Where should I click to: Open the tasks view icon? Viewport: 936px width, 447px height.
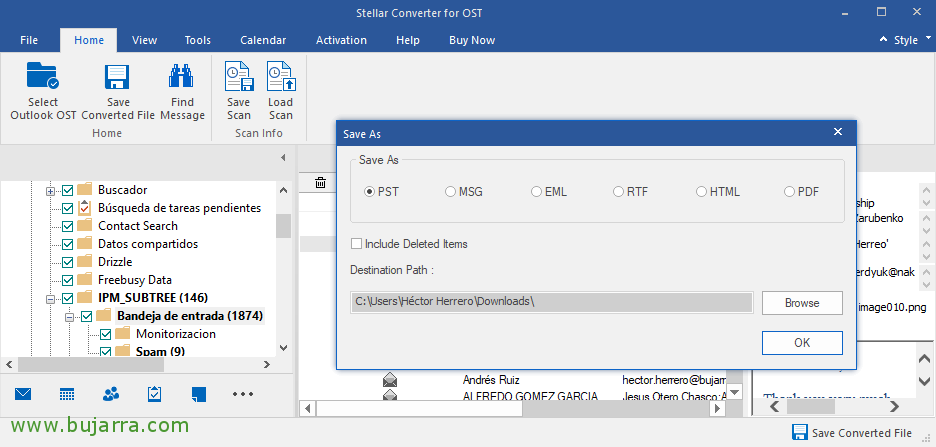pos(155,394)
